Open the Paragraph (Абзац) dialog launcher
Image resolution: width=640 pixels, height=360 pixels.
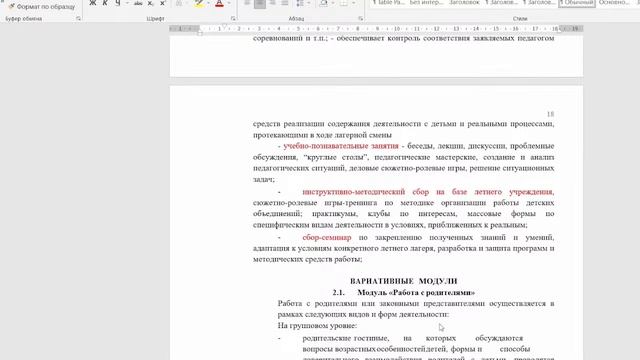point(360,19)
